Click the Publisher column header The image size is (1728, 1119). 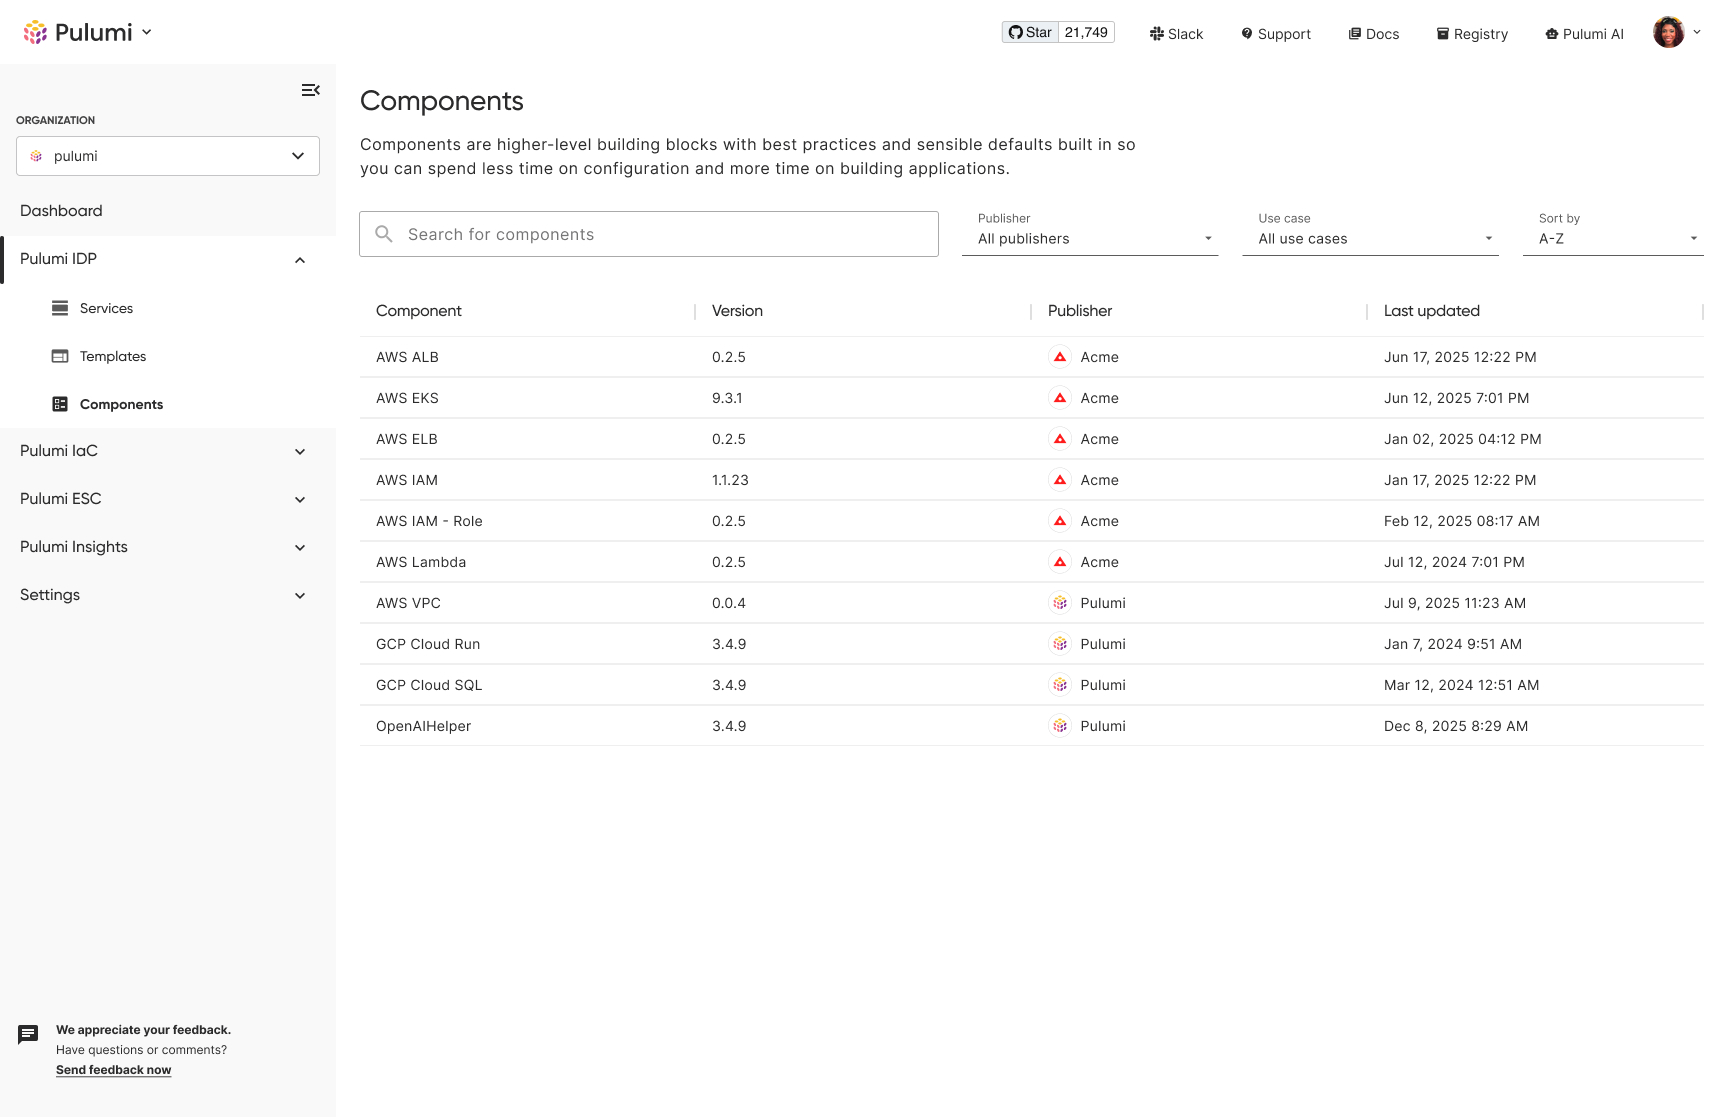[1080, 311]
